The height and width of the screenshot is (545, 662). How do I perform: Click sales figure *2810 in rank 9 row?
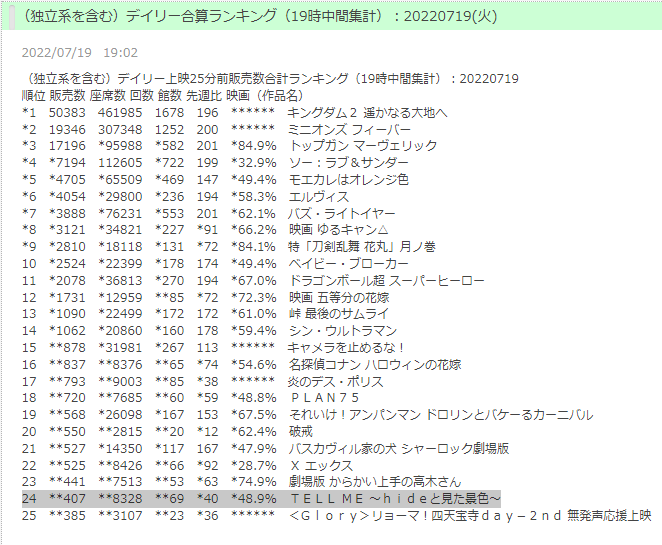click(x=67, y=247)
